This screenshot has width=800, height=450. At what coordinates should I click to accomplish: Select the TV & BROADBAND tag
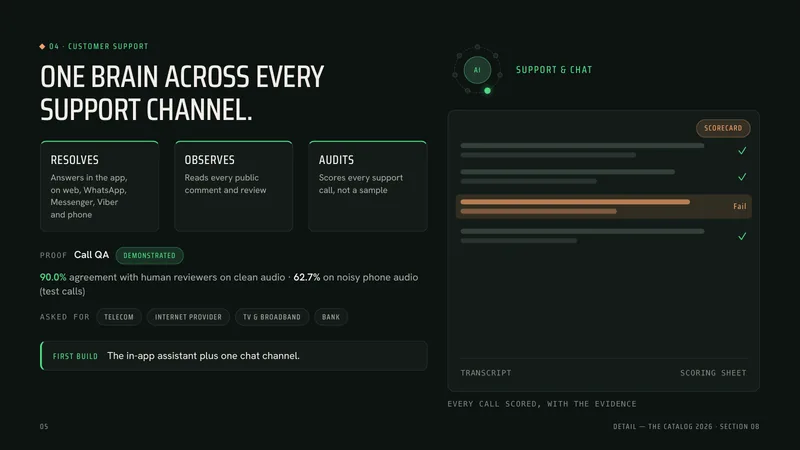click(x=272, y=317)
